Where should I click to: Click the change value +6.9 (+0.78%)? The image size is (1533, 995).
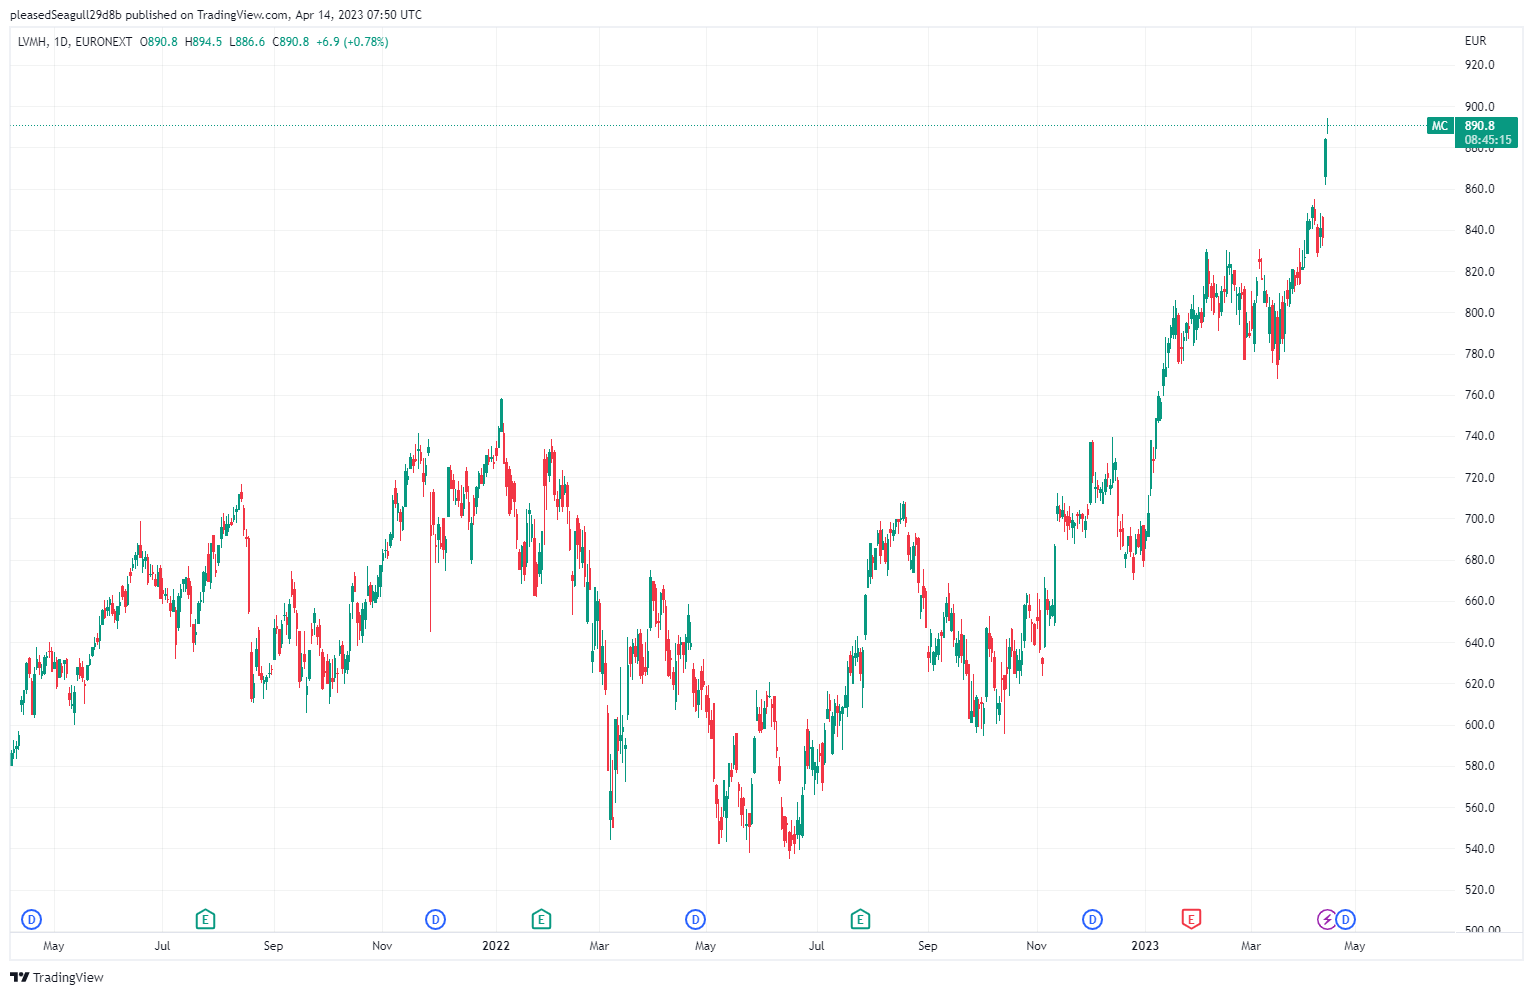[352, 42]
